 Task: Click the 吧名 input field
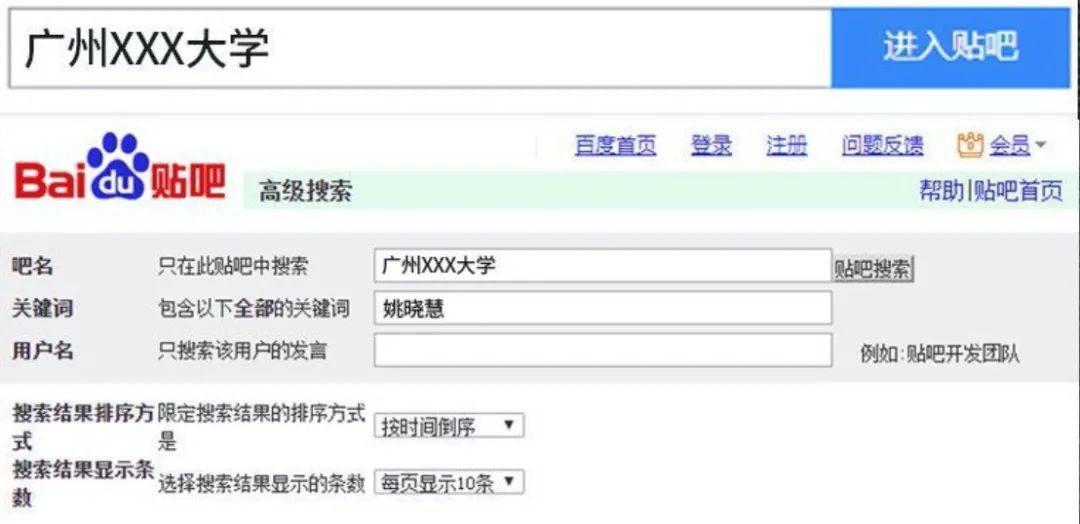coord(603,266)
